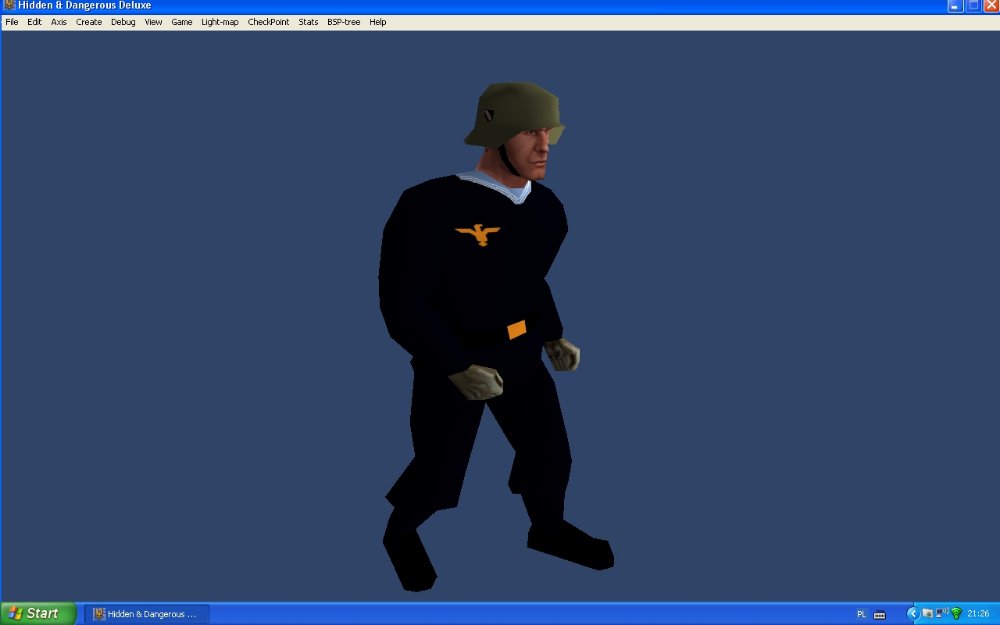The image size is (1000, 625).
Task: Click the green wireless signal tray icon
Action: point(956,614)
